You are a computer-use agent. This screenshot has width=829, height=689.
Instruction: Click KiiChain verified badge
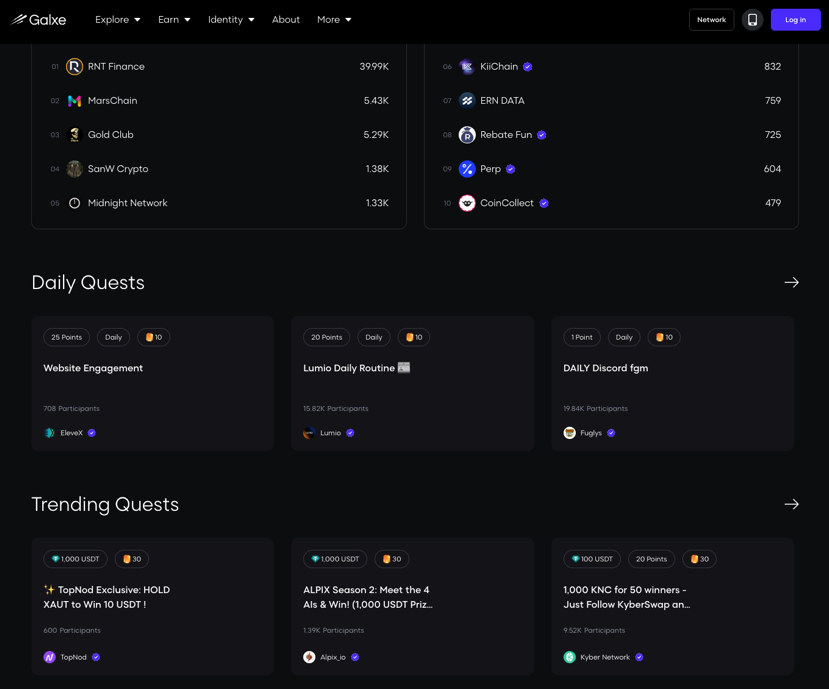point(527,67)
